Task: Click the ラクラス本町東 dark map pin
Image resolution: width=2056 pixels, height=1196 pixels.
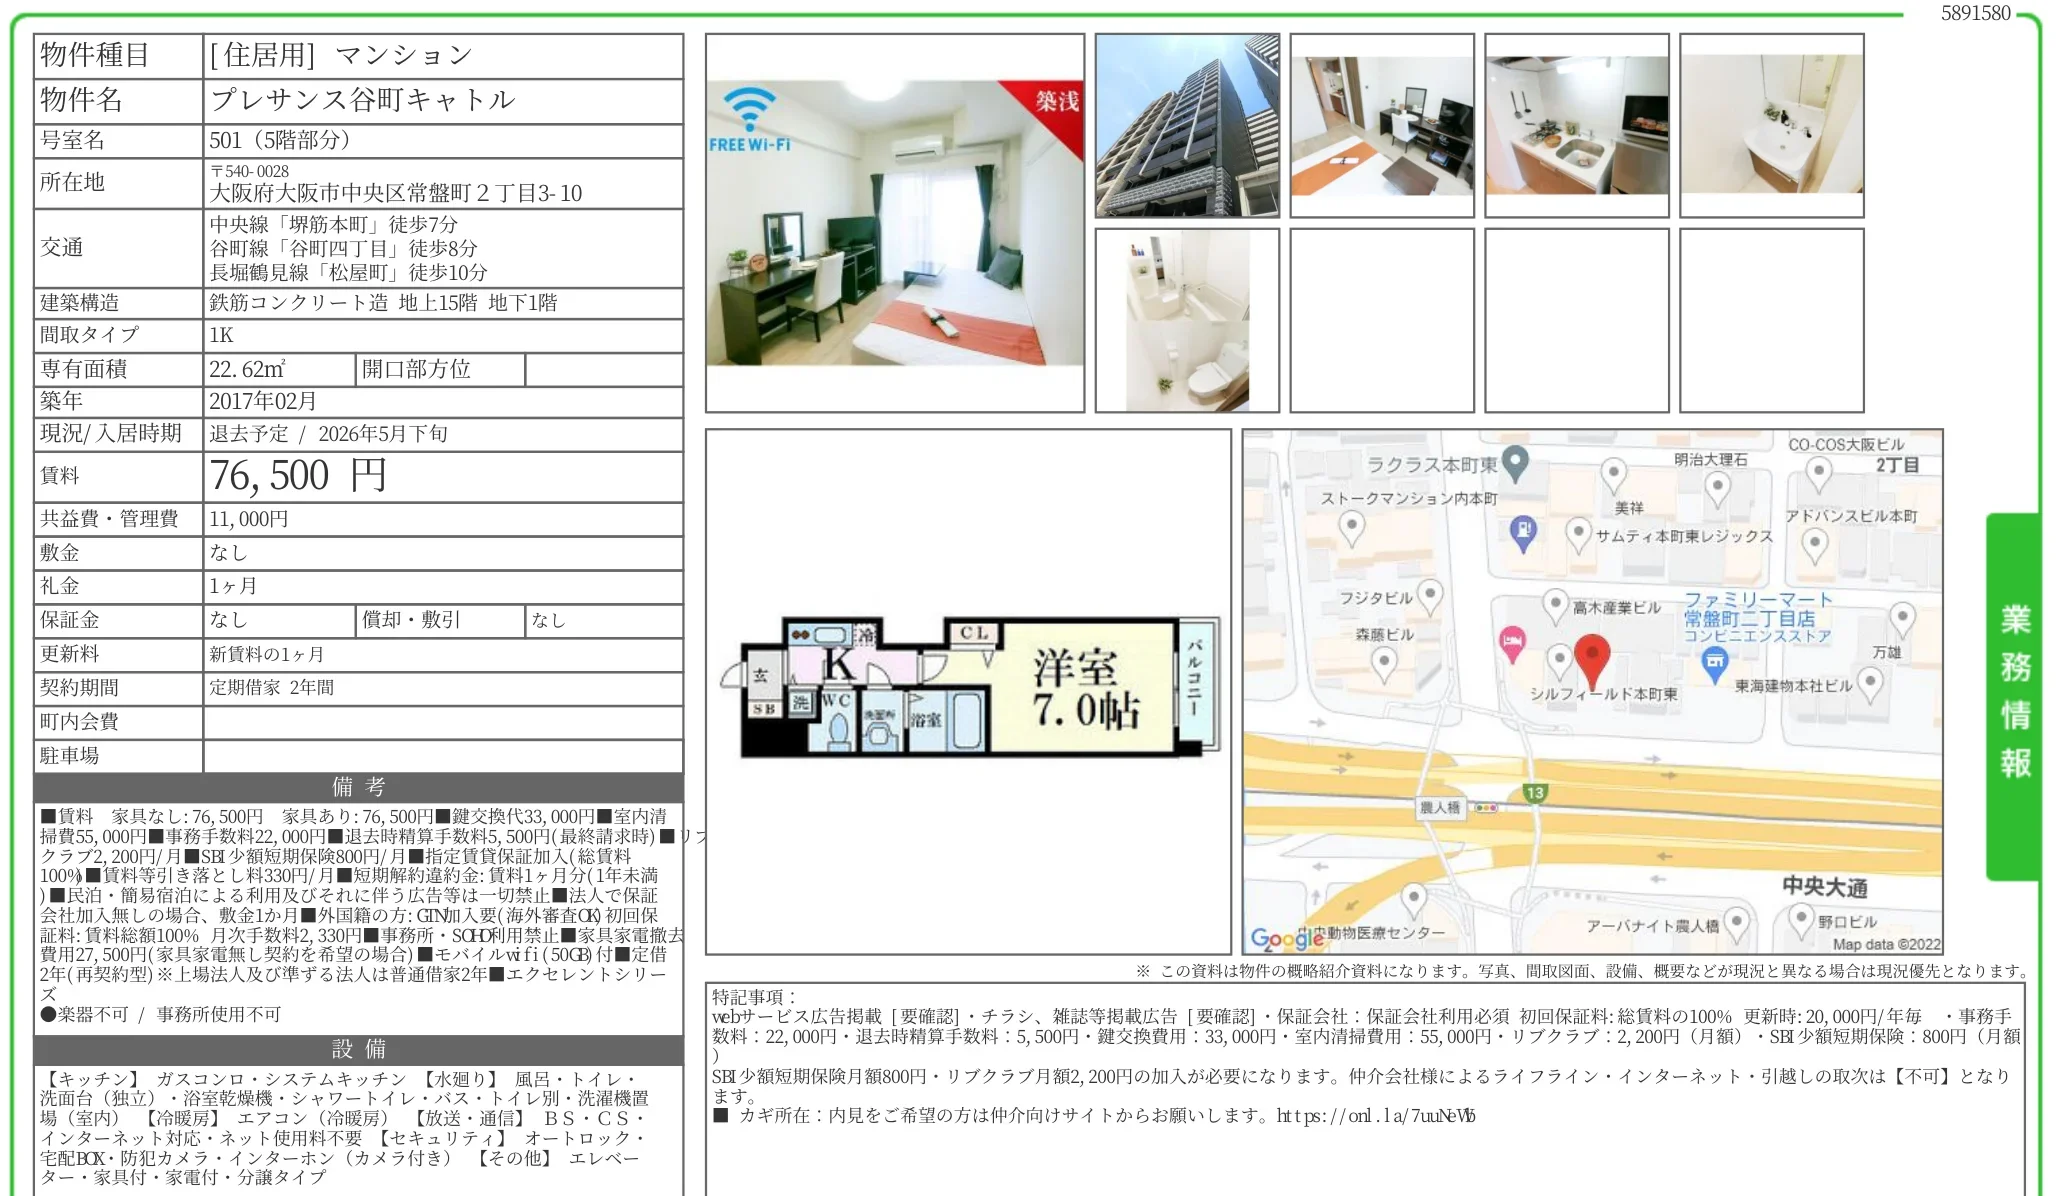Action: click(x=1516, y=461)
